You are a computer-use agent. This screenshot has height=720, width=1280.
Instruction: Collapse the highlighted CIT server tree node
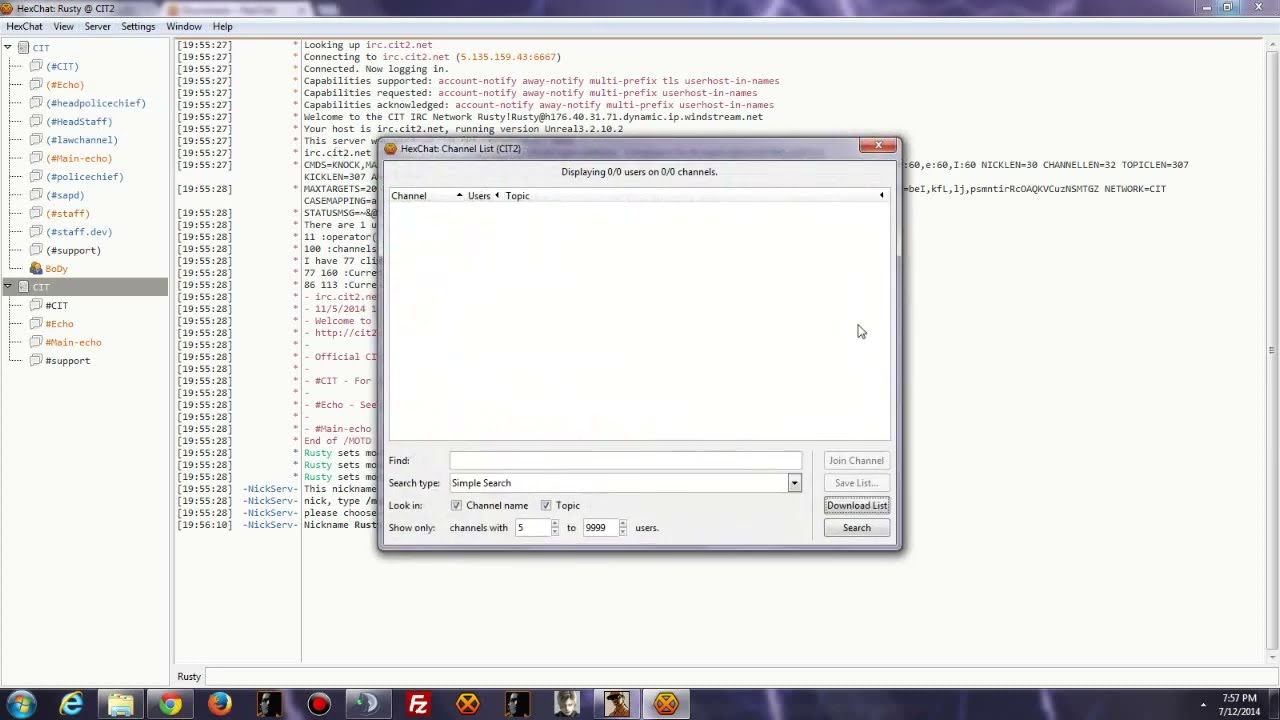[8, 287]
